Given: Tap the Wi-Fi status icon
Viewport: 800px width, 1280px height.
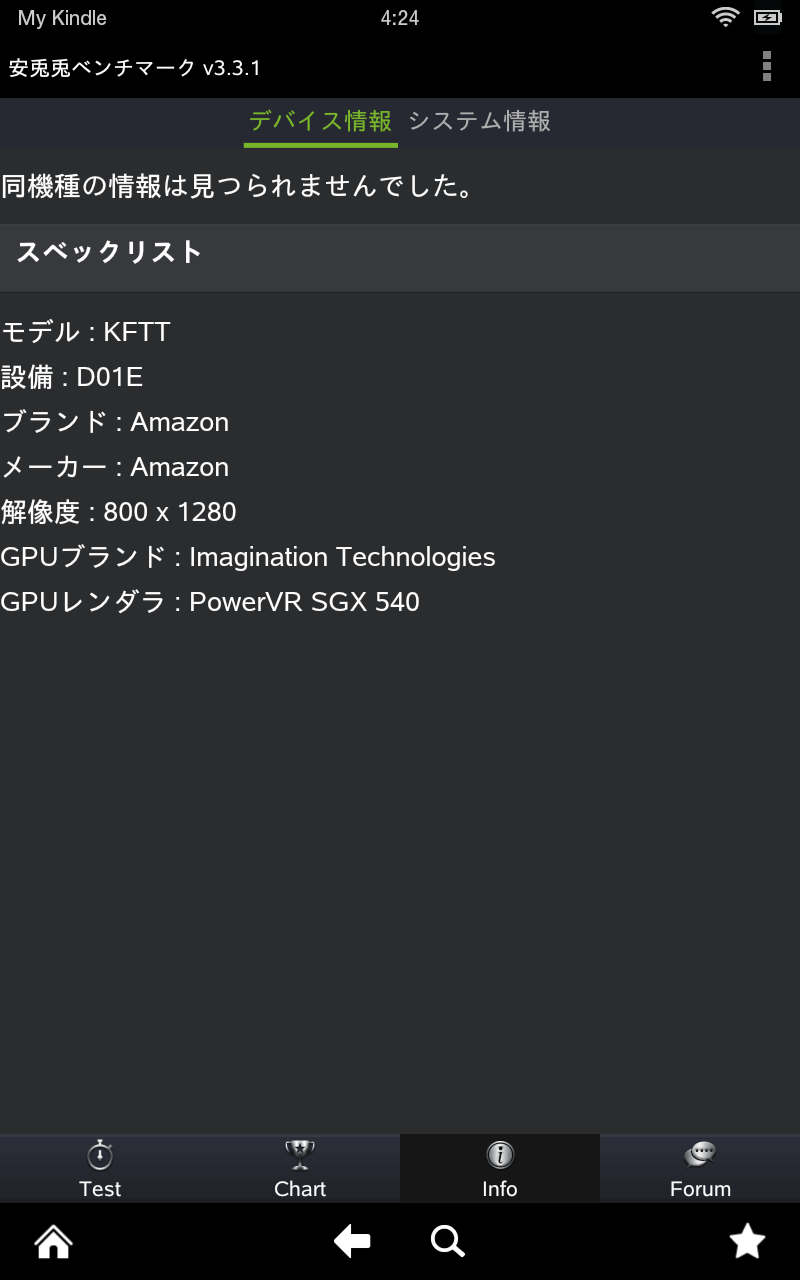Looking at the screenshot, I should pos(724,17).
